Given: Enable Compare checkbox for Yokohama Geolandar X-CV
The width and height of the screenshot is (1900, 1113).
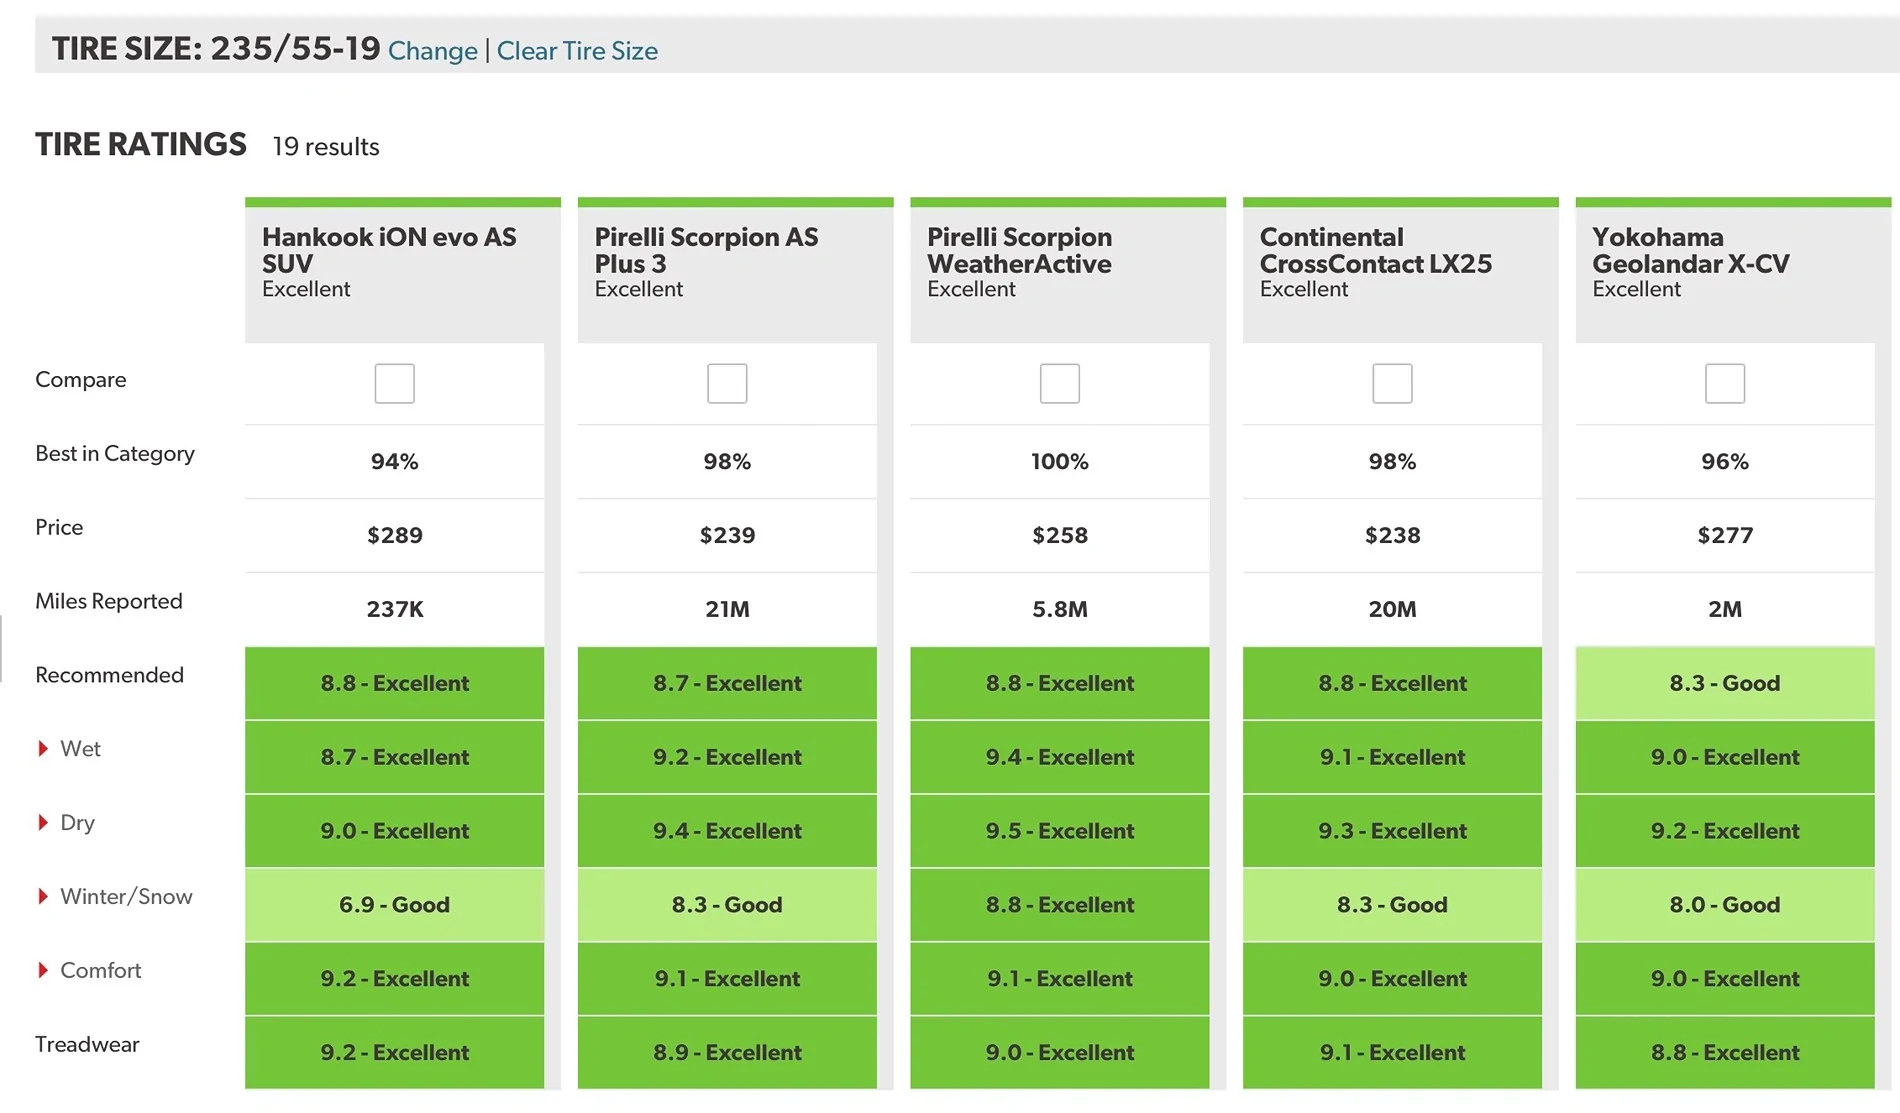Looking at the screenshot, I should 1725,383.
